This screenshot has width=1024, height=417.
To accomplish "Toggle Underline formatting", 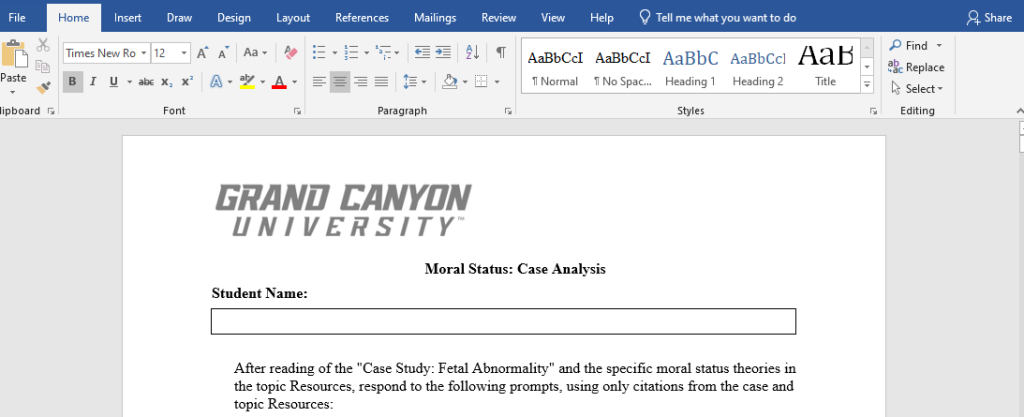I will tap(114, 82).
